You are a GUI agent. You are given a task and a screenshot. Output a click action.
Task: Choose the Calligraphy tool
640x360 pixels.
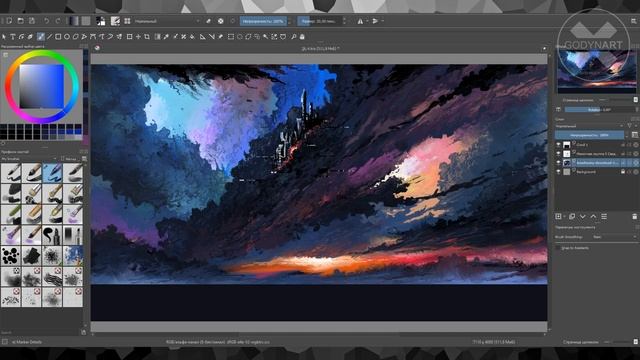click(30, 37)
